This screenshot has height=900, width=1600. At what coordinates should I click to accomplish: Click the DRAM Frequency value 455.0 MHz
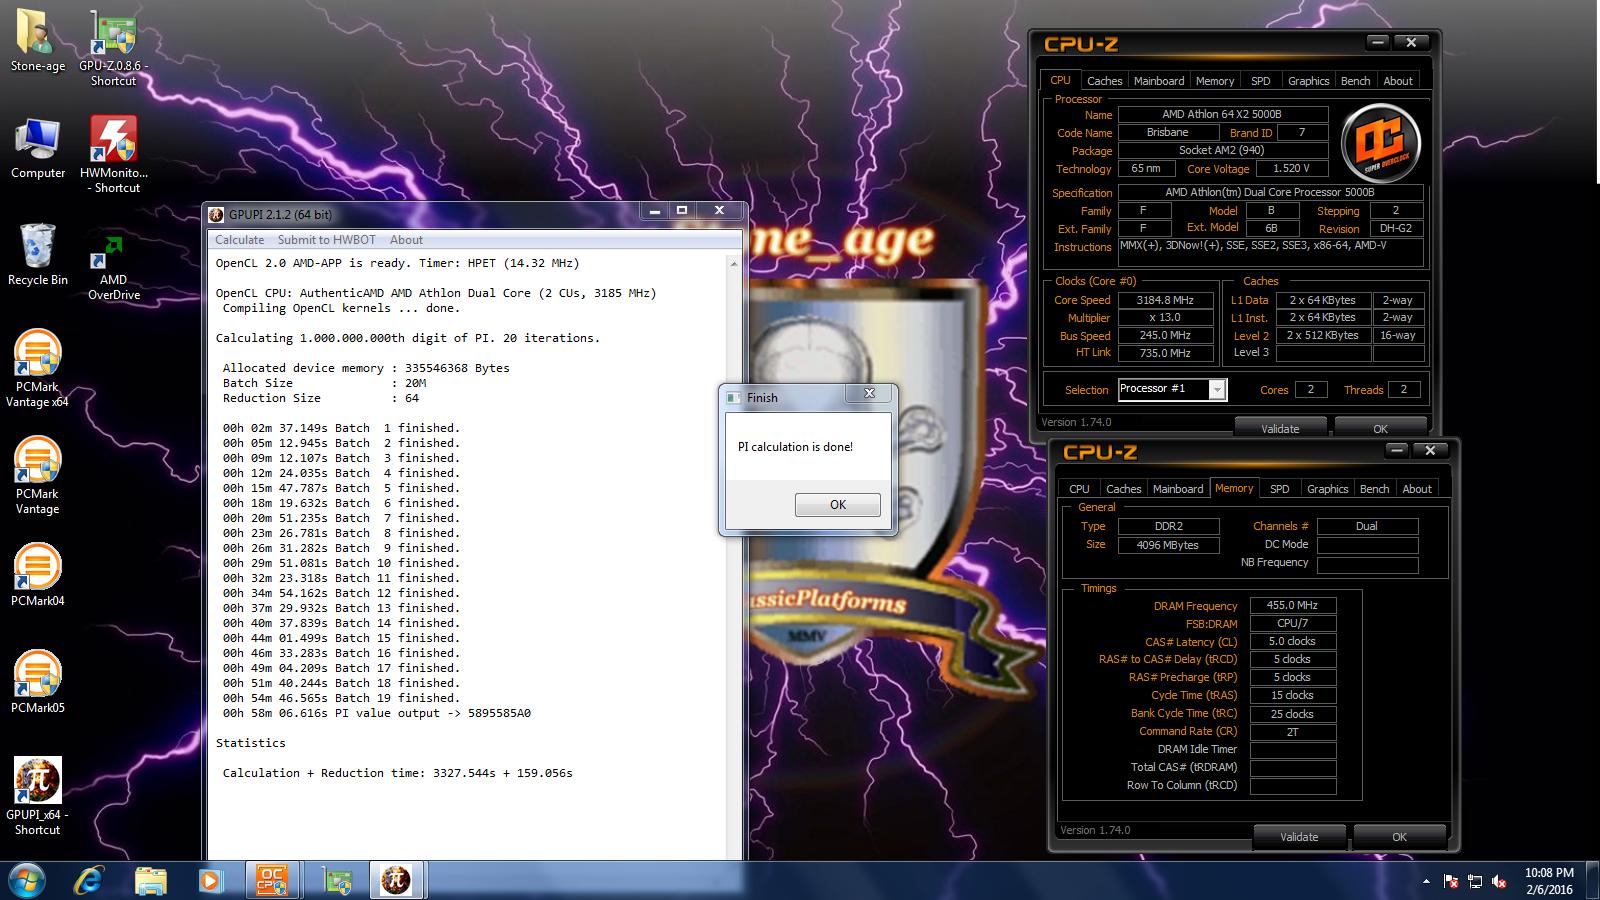[1292, 605]
